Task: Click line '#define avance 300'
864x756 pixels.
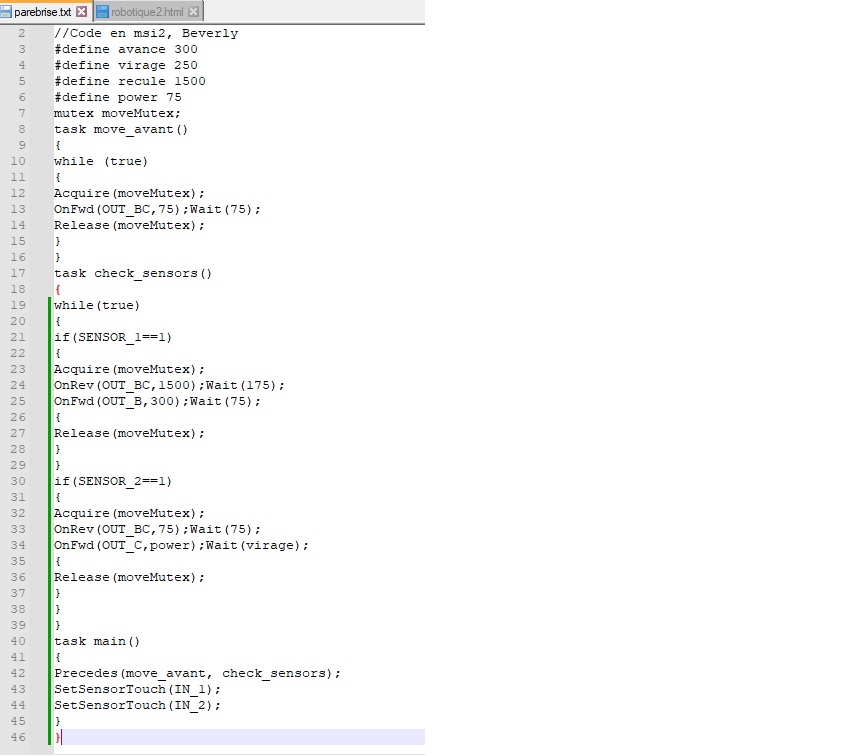Action: pos(126,50)
